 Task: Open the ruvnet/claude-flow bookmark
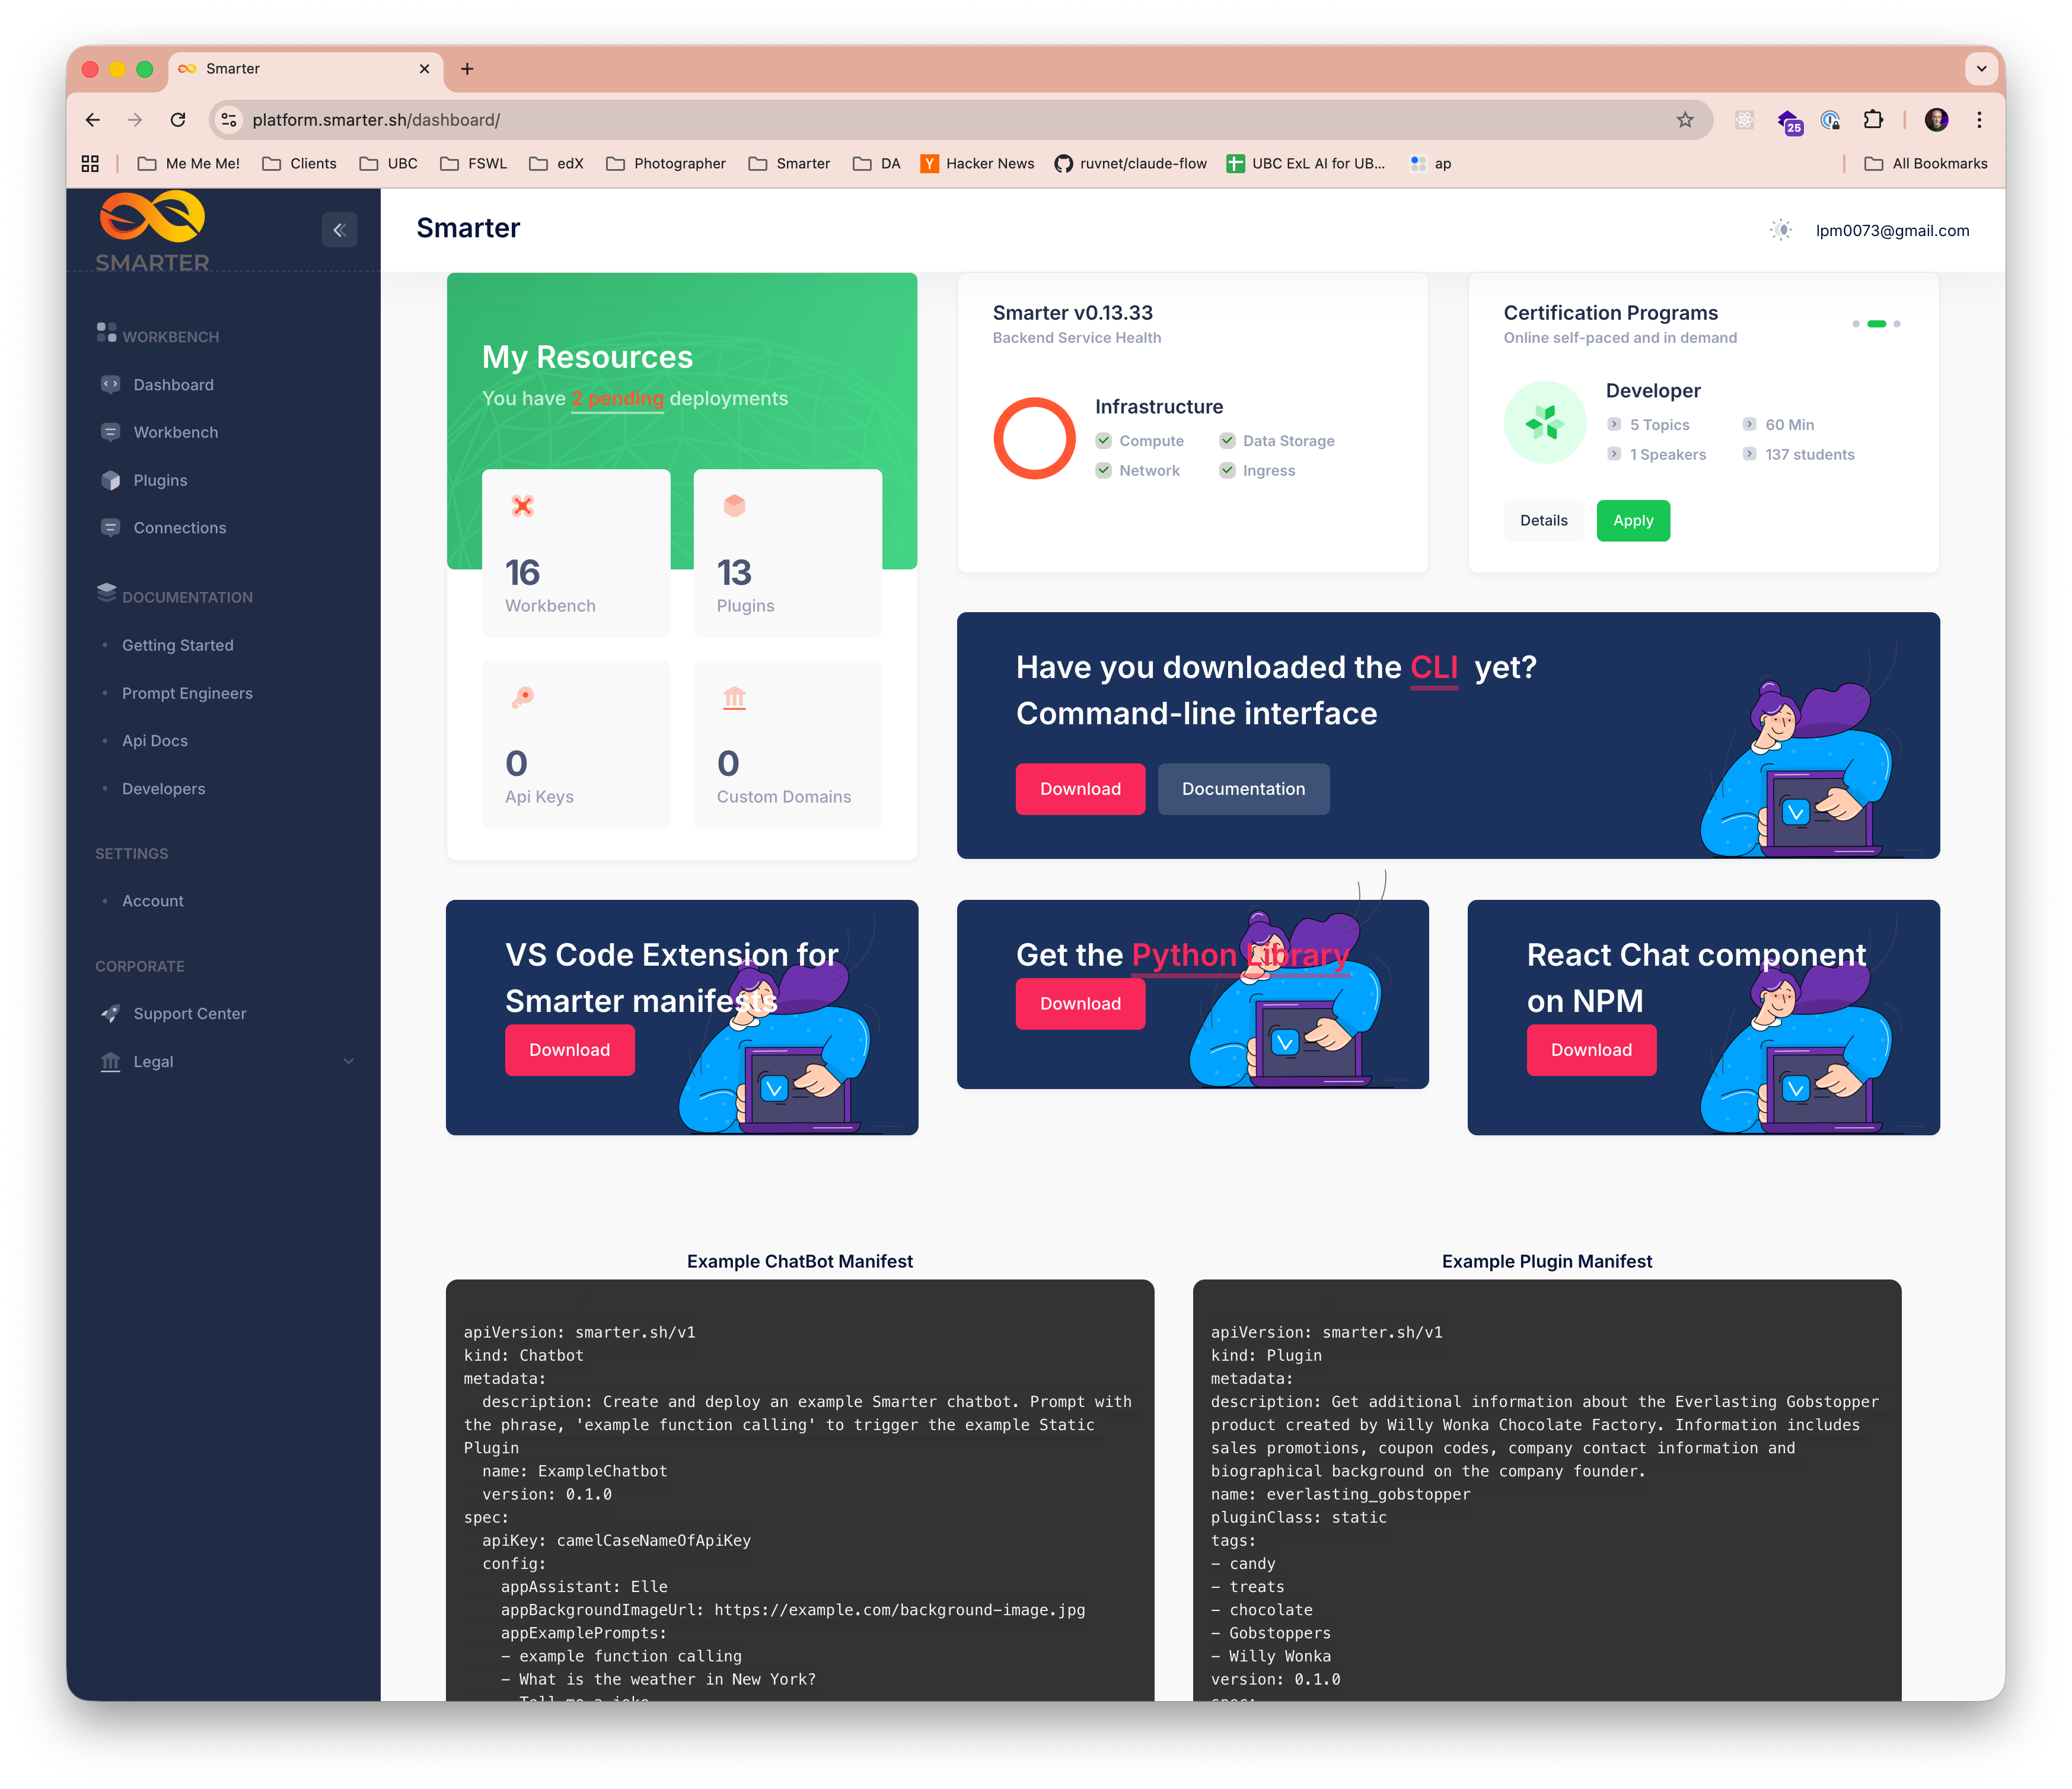point(1130,163)
